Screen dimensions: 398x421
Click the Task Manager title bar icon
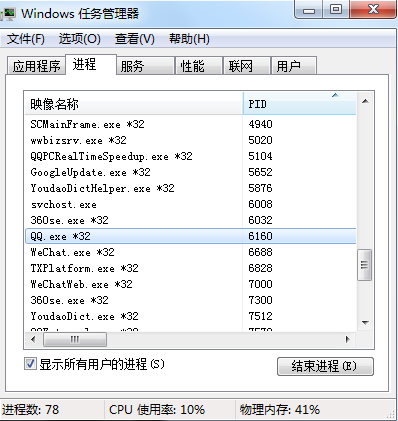8,14
